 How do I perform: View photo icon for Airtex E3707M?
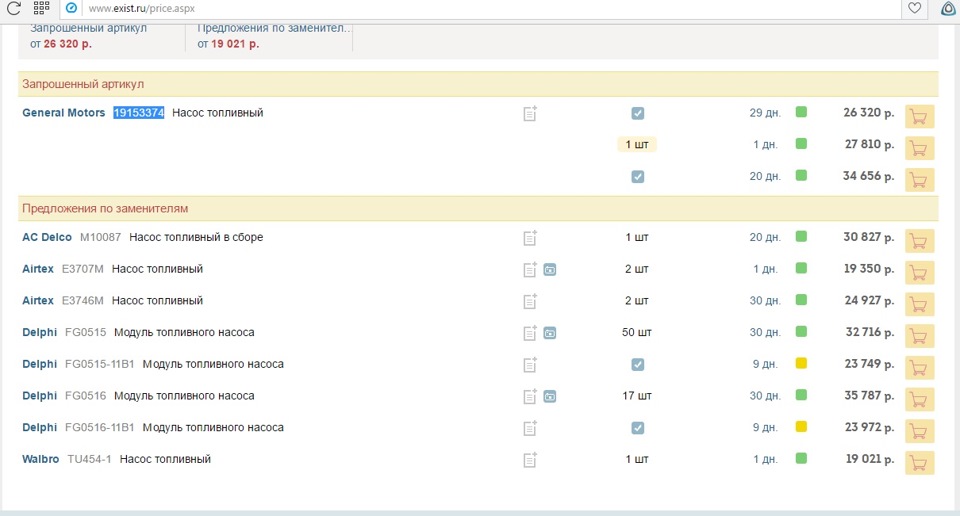click(550, 269)
